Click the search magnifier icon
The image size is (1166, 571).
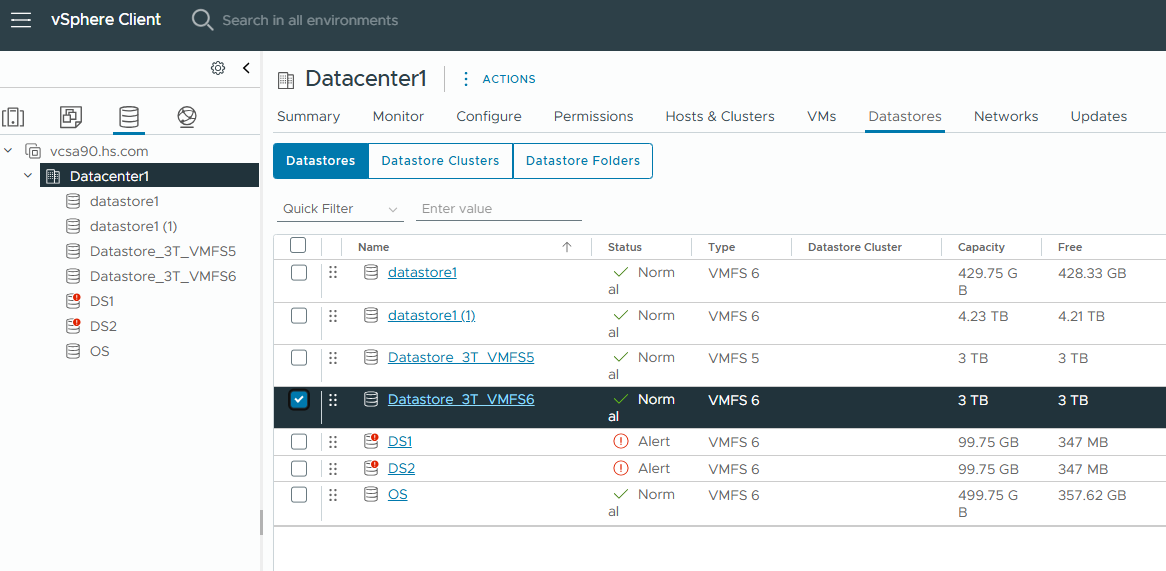(x=202, y=20)
